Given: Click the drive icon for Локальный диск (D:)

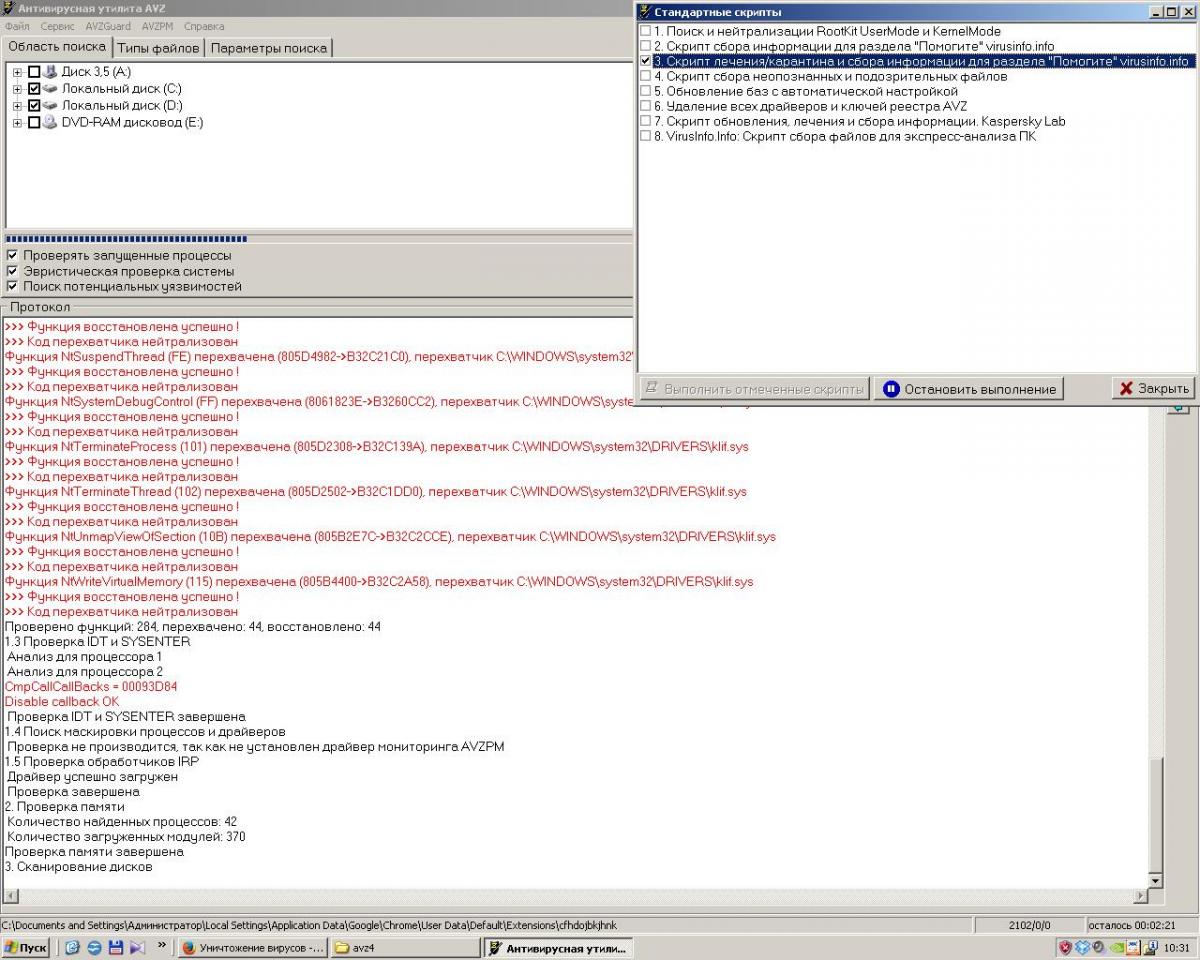Looking at the screenshot, I should [50, 105].
